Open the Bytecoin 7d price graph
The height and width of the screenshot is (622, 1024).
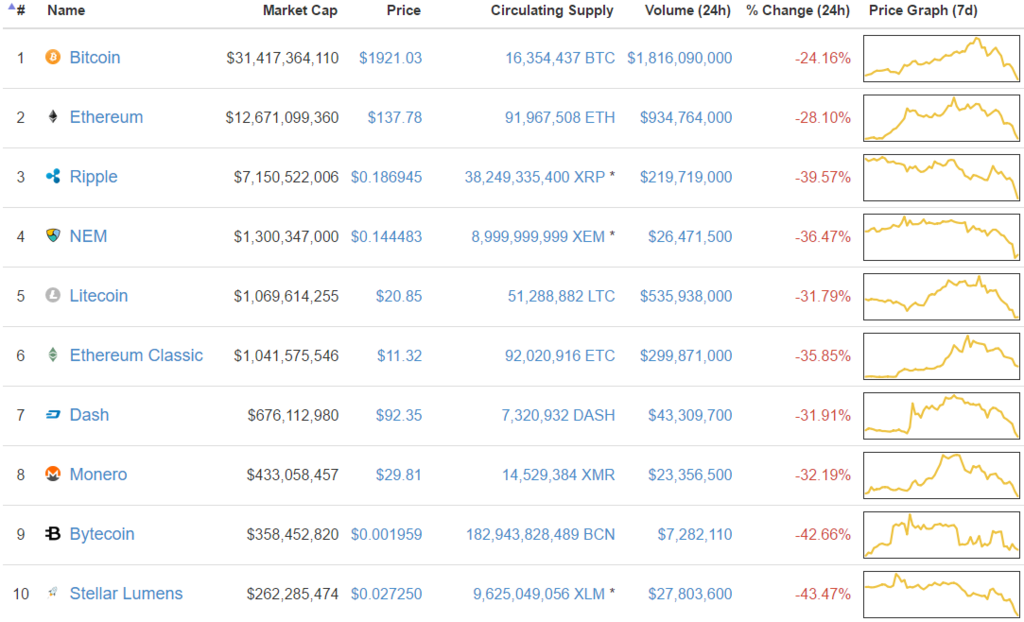(x=941, y=534)
